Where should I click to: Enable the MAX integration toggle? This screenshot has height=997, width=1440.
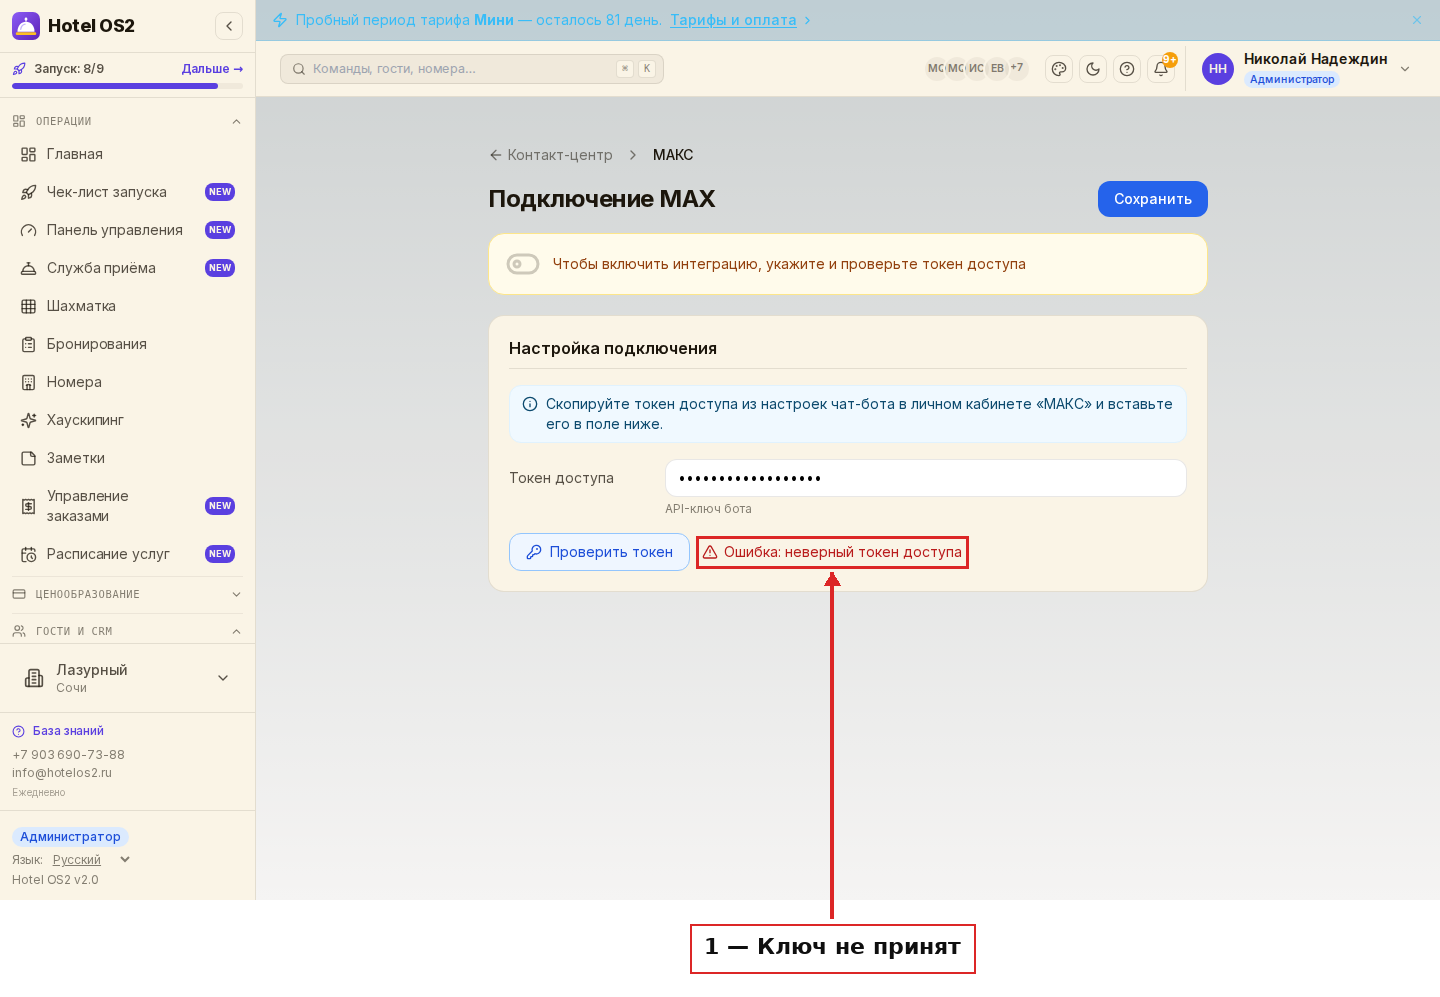coord(523,264)
